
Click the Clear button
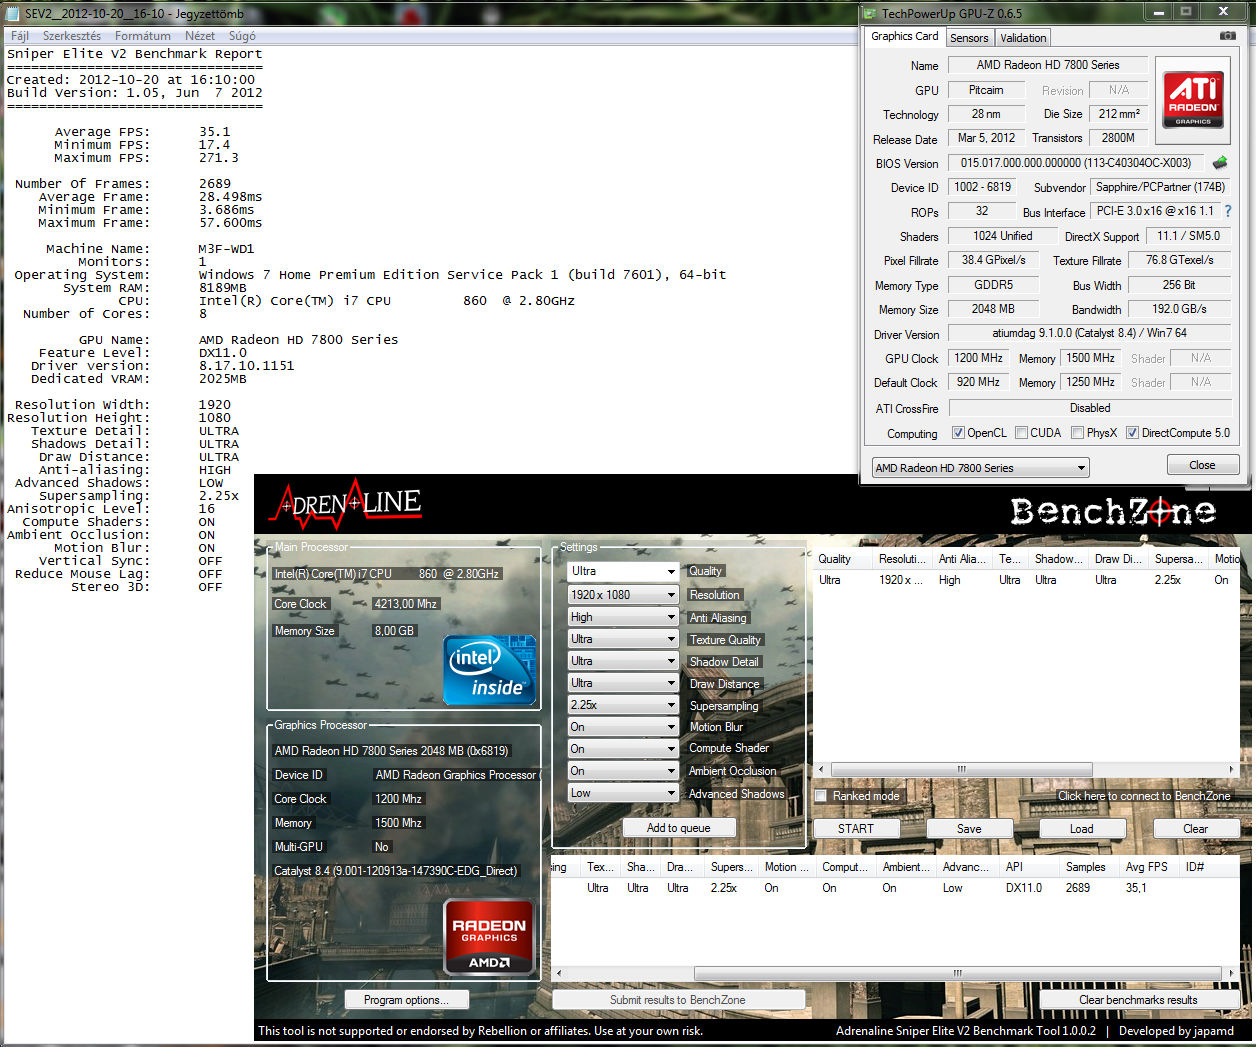(1196, 829)
